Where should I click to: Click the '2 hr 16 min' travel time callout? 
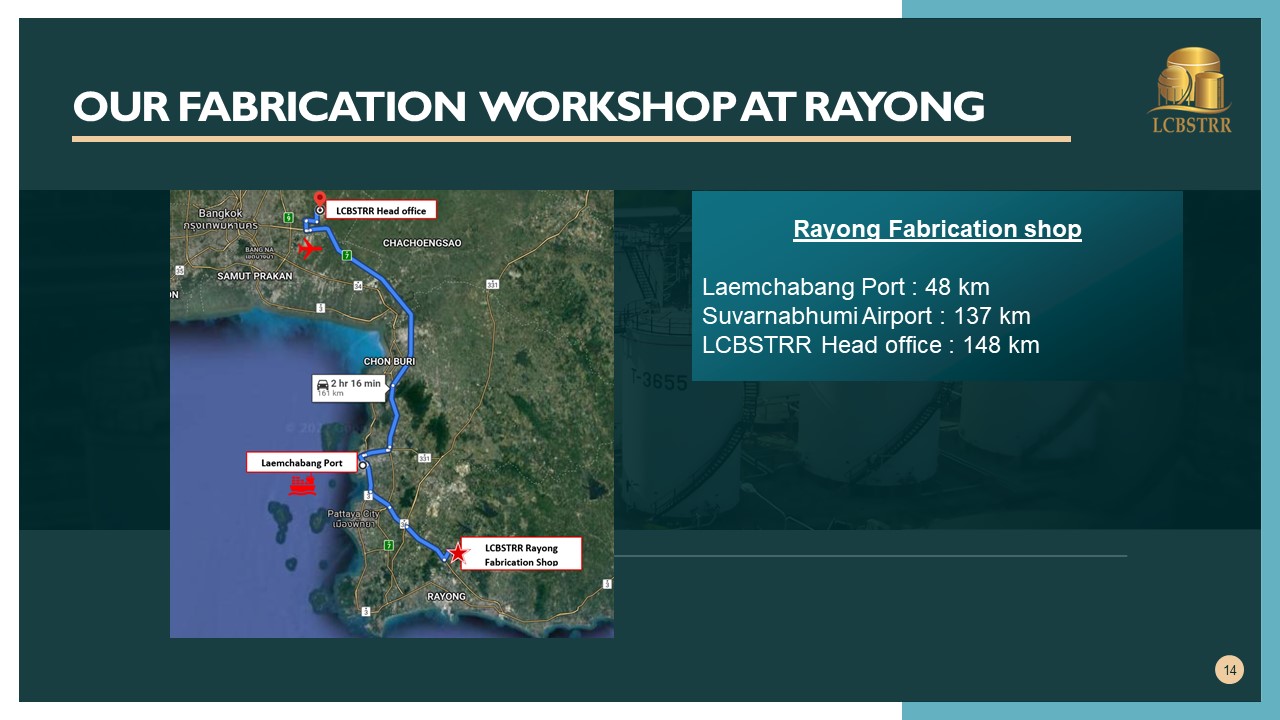coord(347,387)
